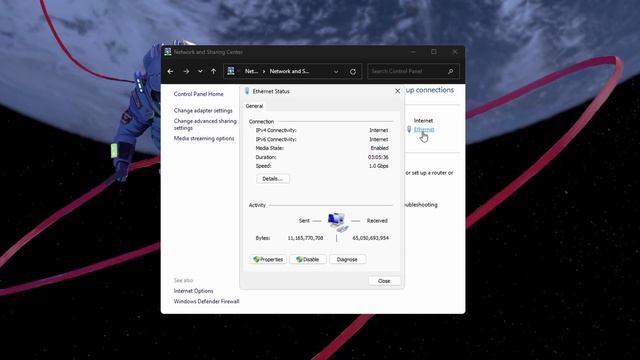This screenshot has height=360, width=640.
Task: Open connection Details button
Action: tap(273, 179)
